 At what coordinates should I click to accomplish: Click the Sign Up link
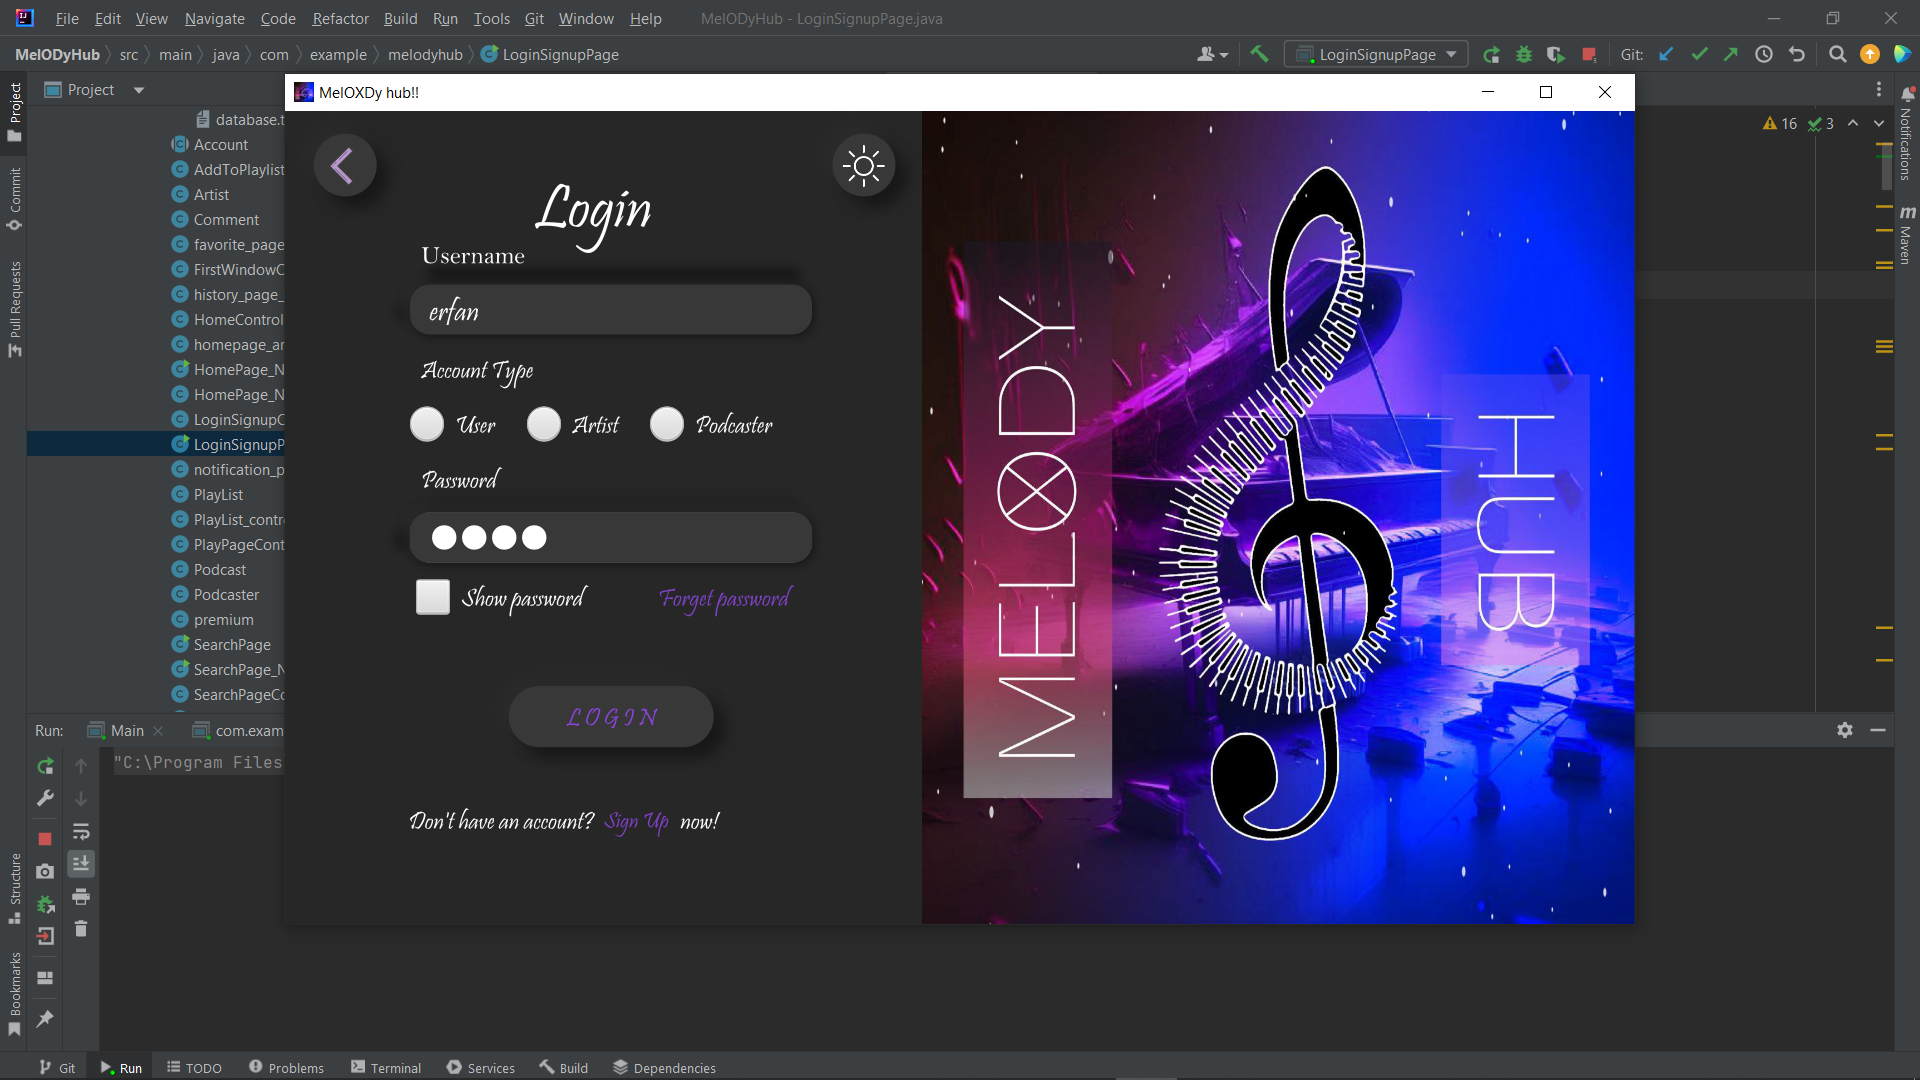pyautogui.click(x=635, y=821)
